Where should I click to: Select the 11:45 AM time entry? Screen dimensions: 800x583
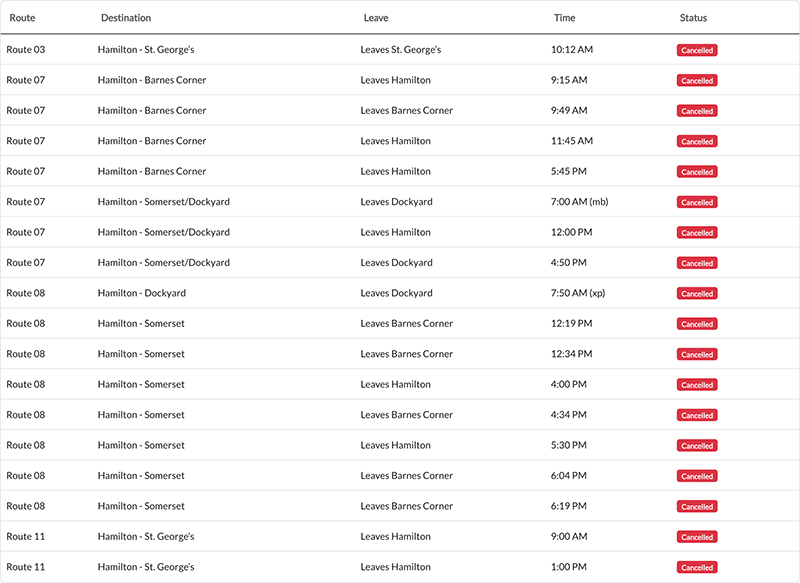(571, 141)
